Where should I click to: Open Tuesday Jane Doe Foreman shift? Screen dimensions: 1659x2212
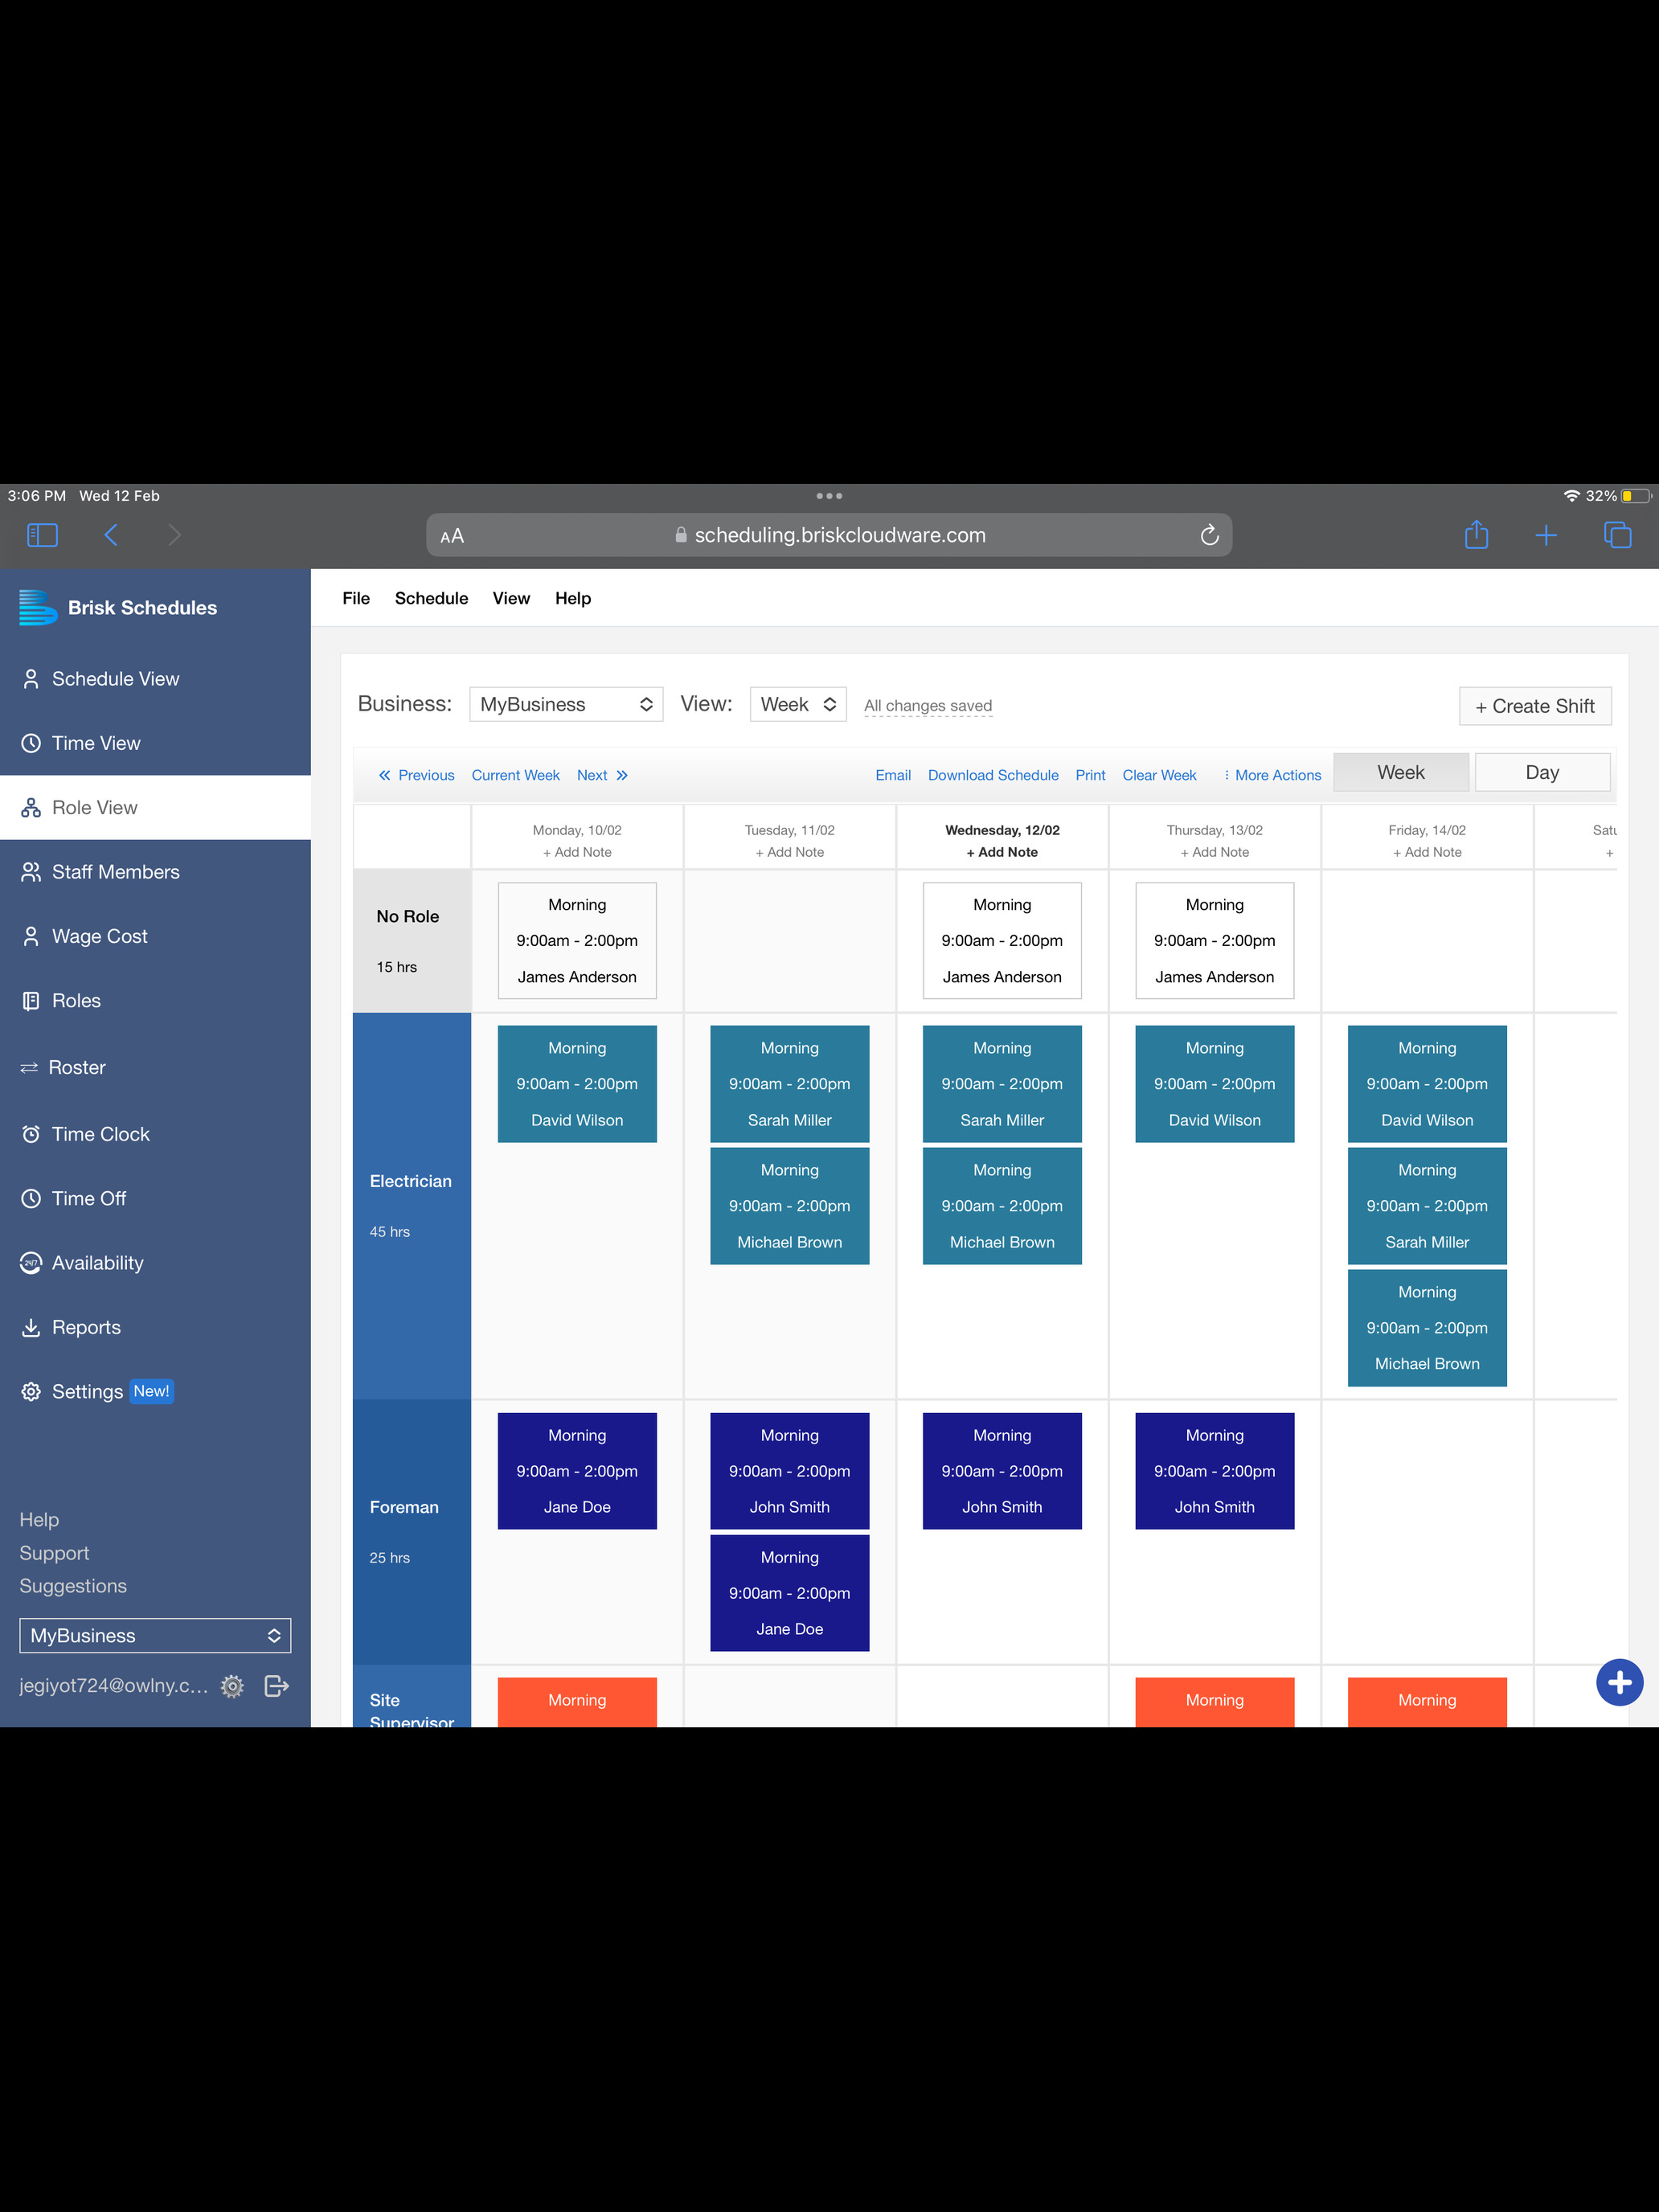point(789,1592)
